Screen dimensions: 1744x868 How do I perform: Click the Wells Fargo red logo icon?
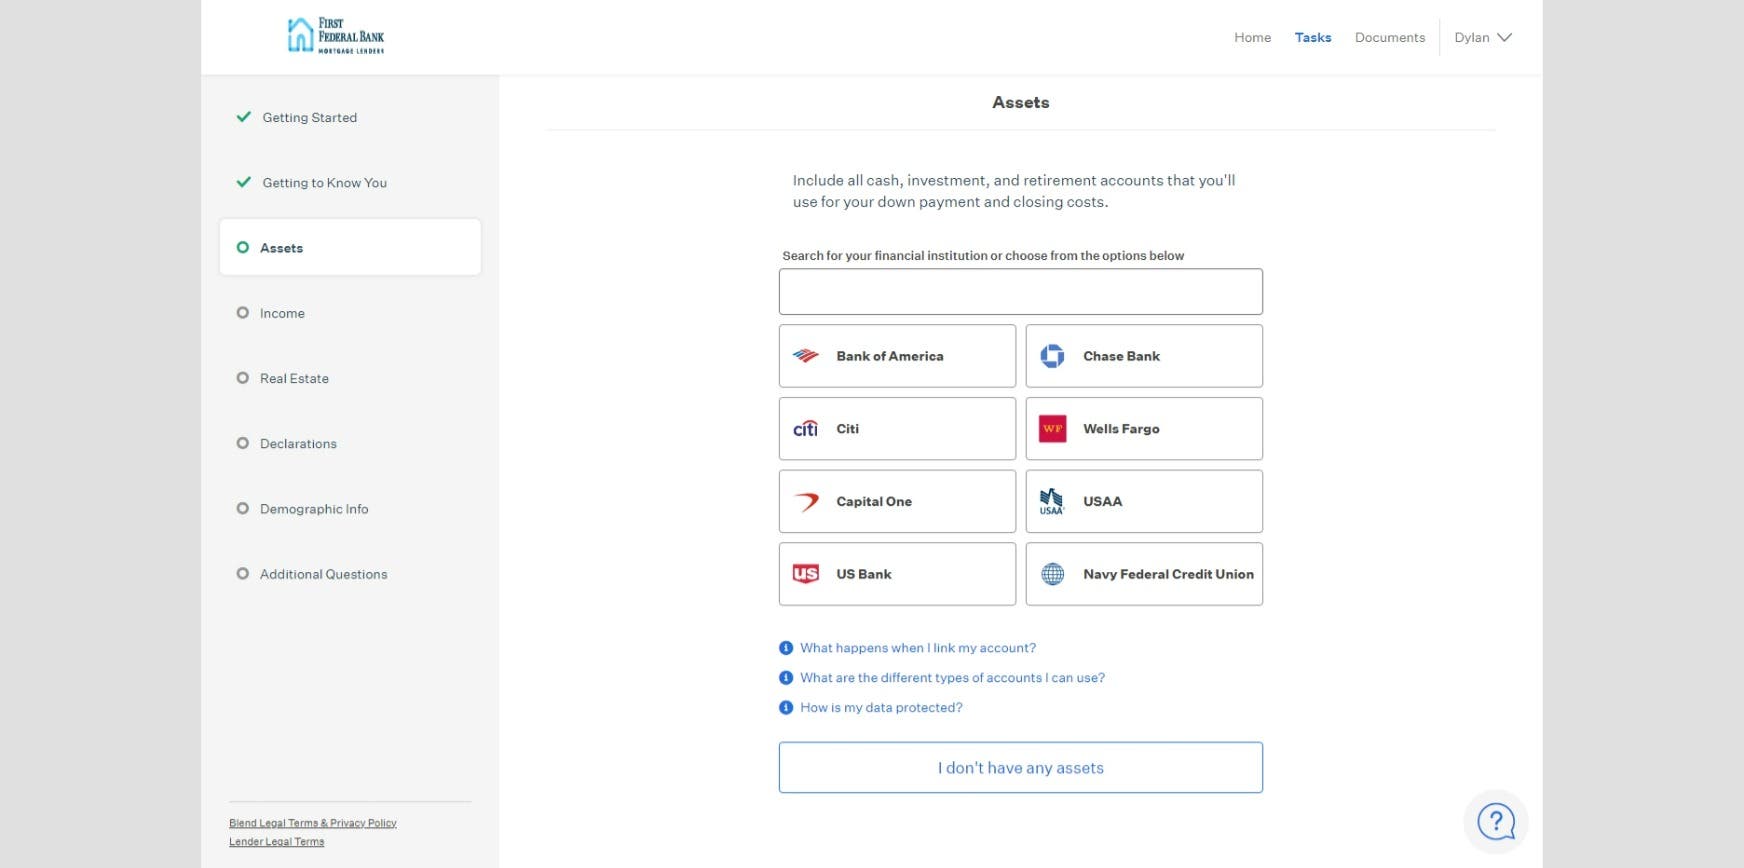(1052, 429)
